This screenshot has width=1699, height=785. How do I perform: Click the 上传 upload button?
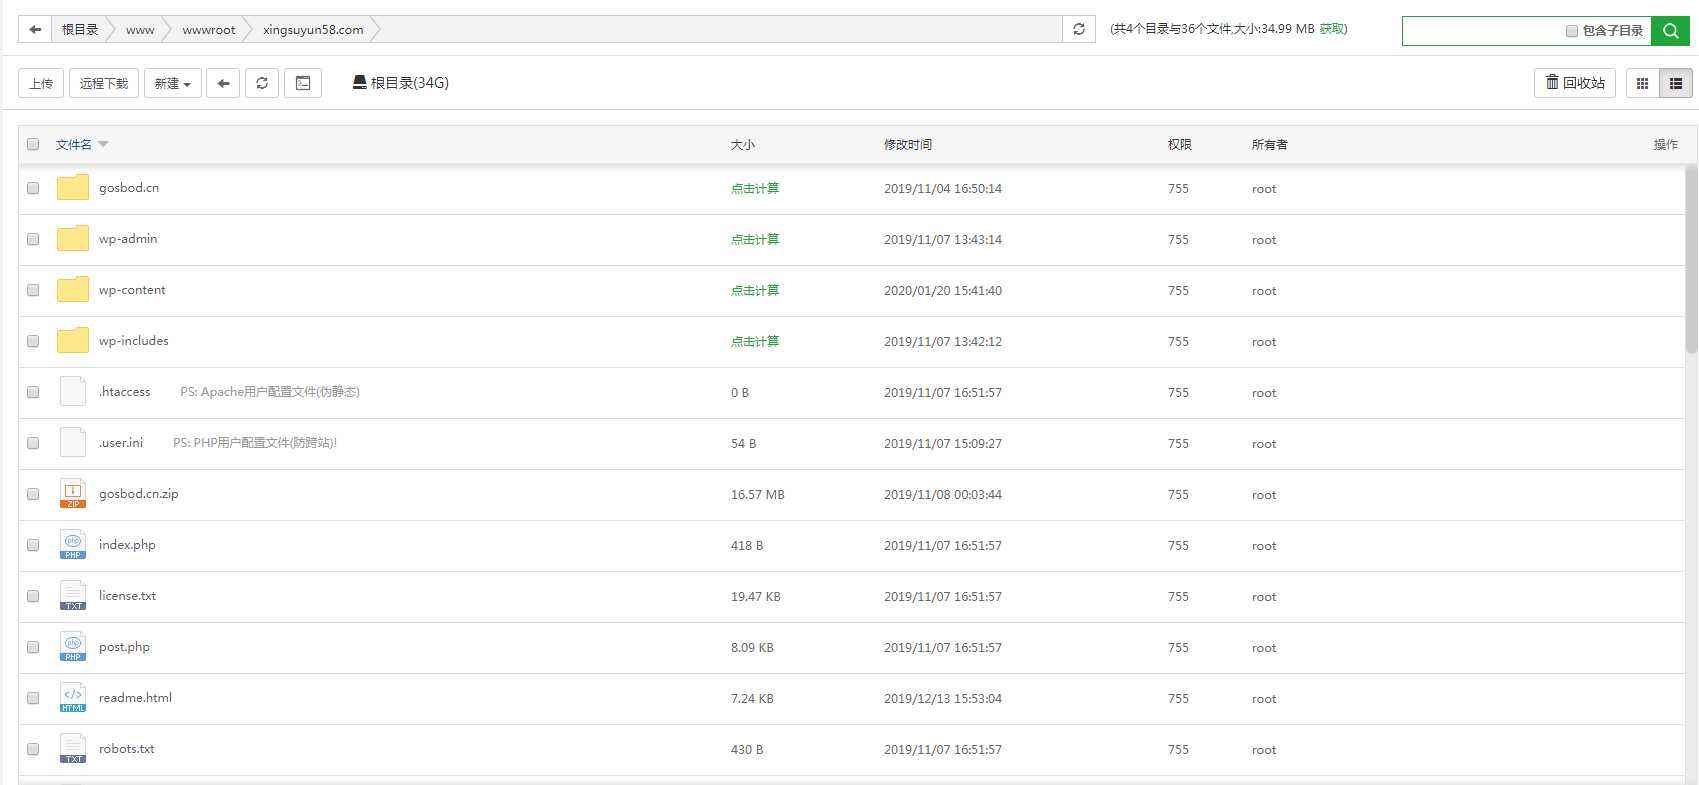pos(41,83)
